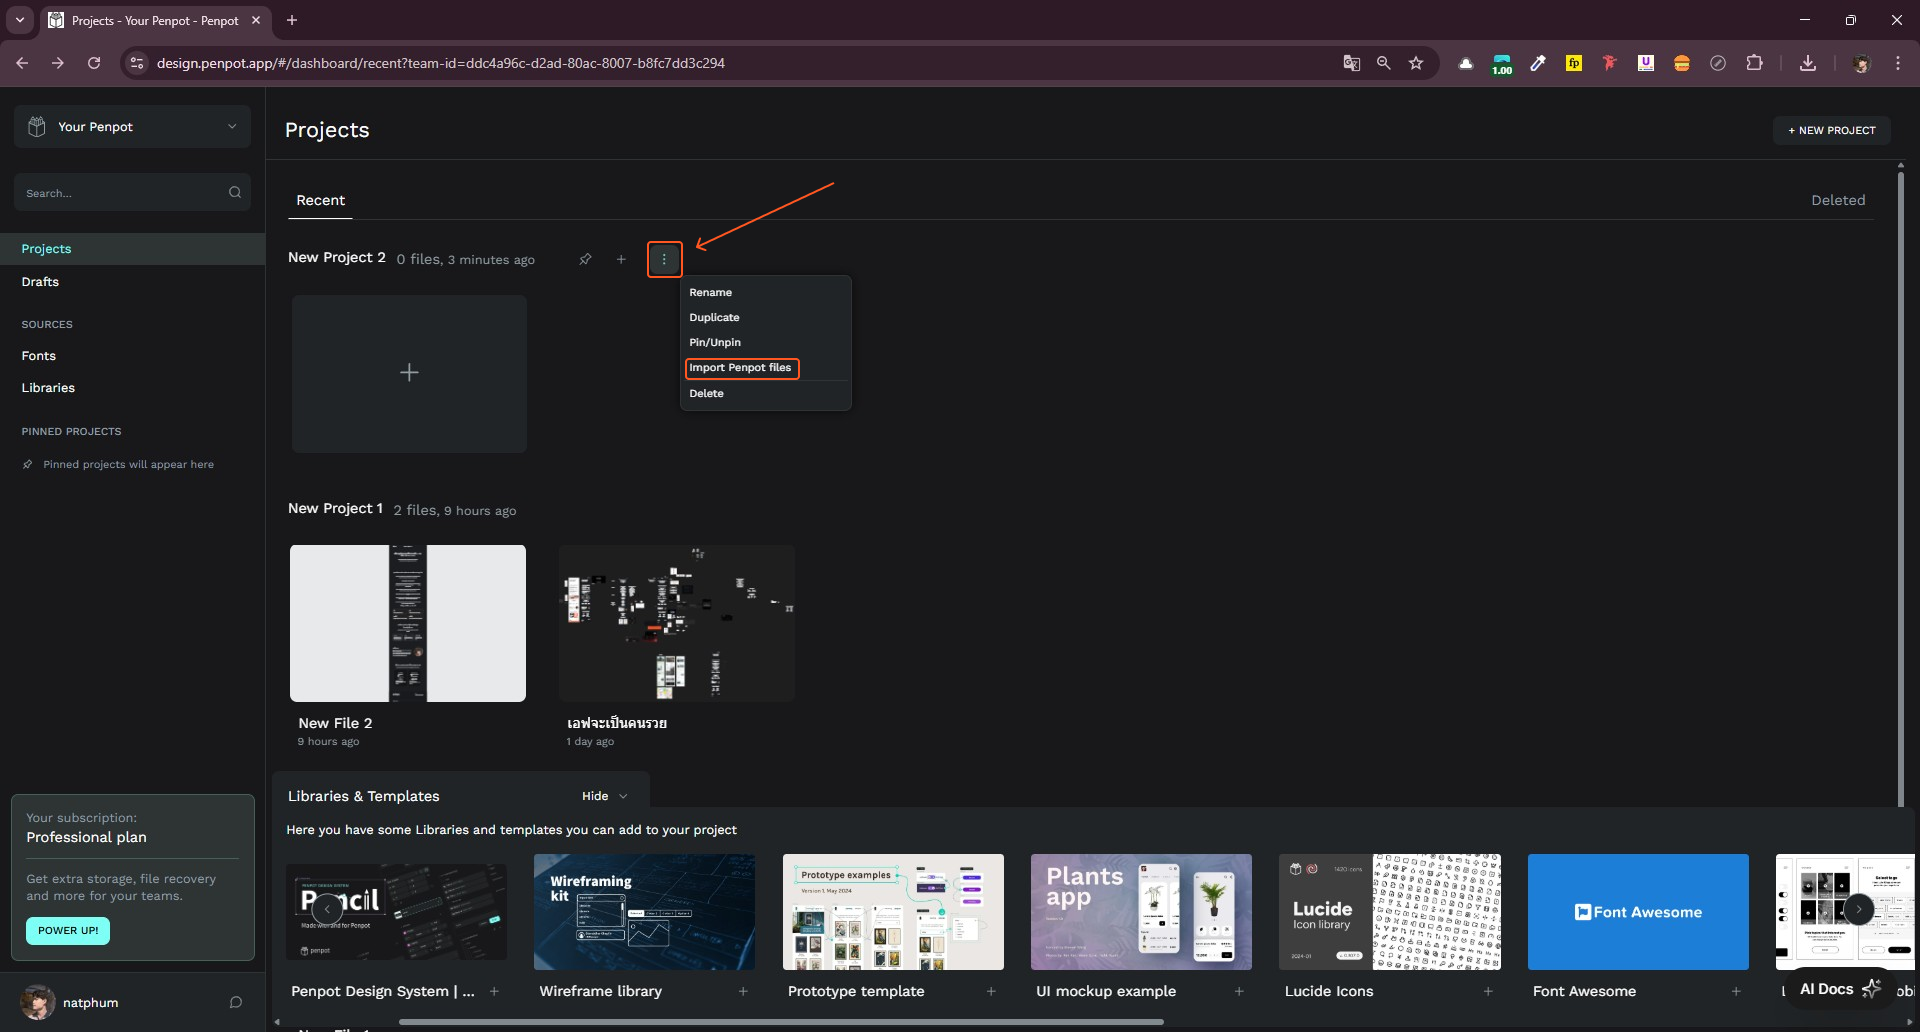Click '0 files, 3 minutes ago' text

pos(465,259)
